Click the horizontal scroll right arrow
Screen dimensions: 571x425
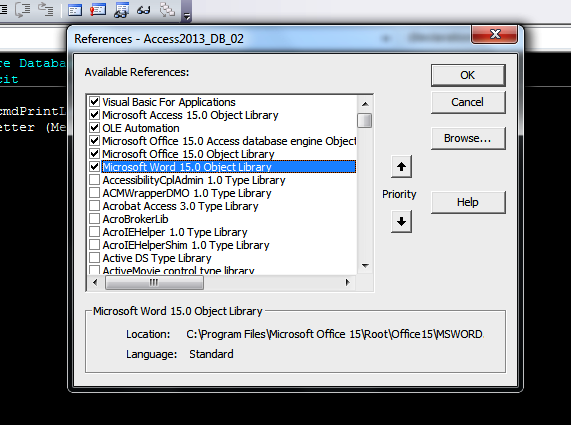(x=348, y=282)
